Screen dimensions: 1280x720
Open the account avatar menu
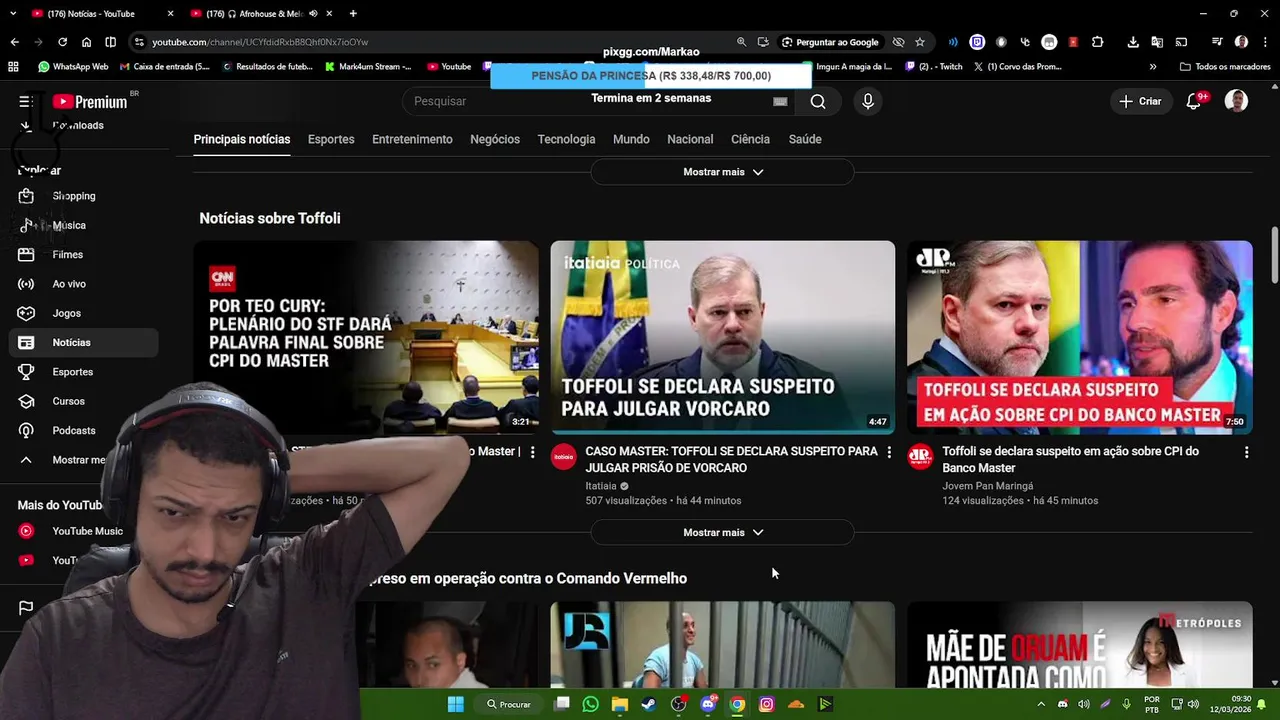(x=1236, y=101)
